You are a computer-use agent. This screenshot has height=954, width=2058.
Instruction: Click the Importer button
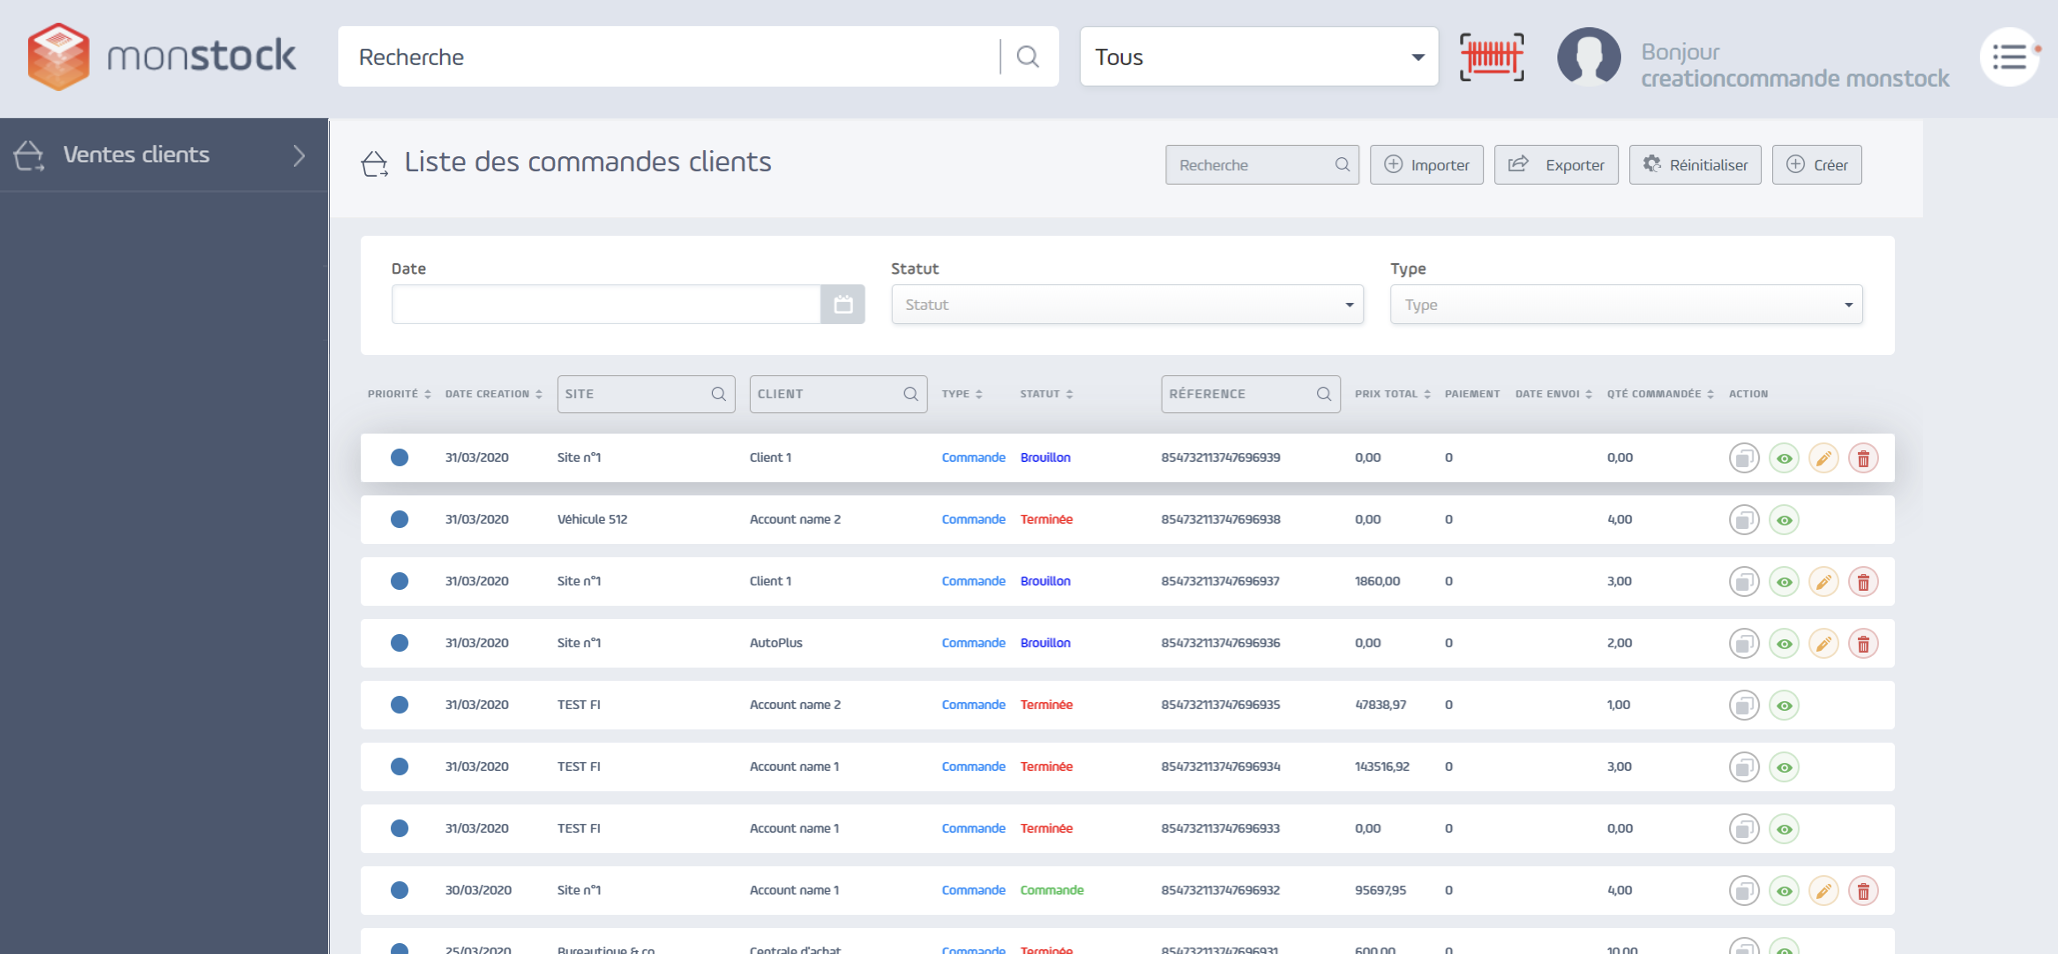[x=1426, y=165]
